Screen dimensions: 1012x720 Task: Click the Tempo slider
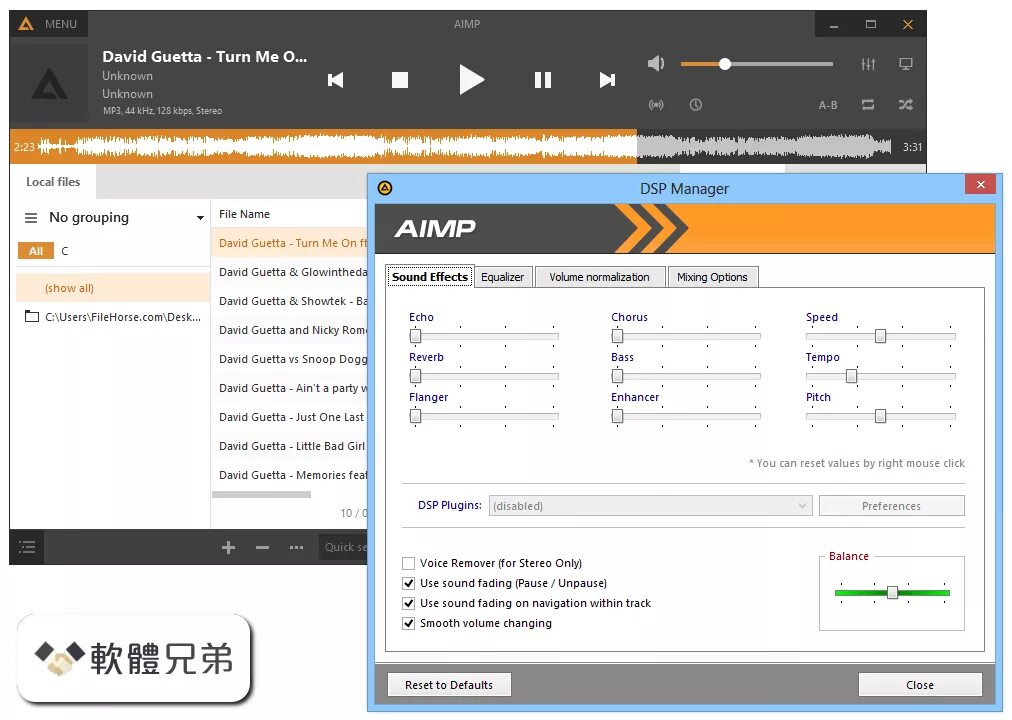pos(881,376)
